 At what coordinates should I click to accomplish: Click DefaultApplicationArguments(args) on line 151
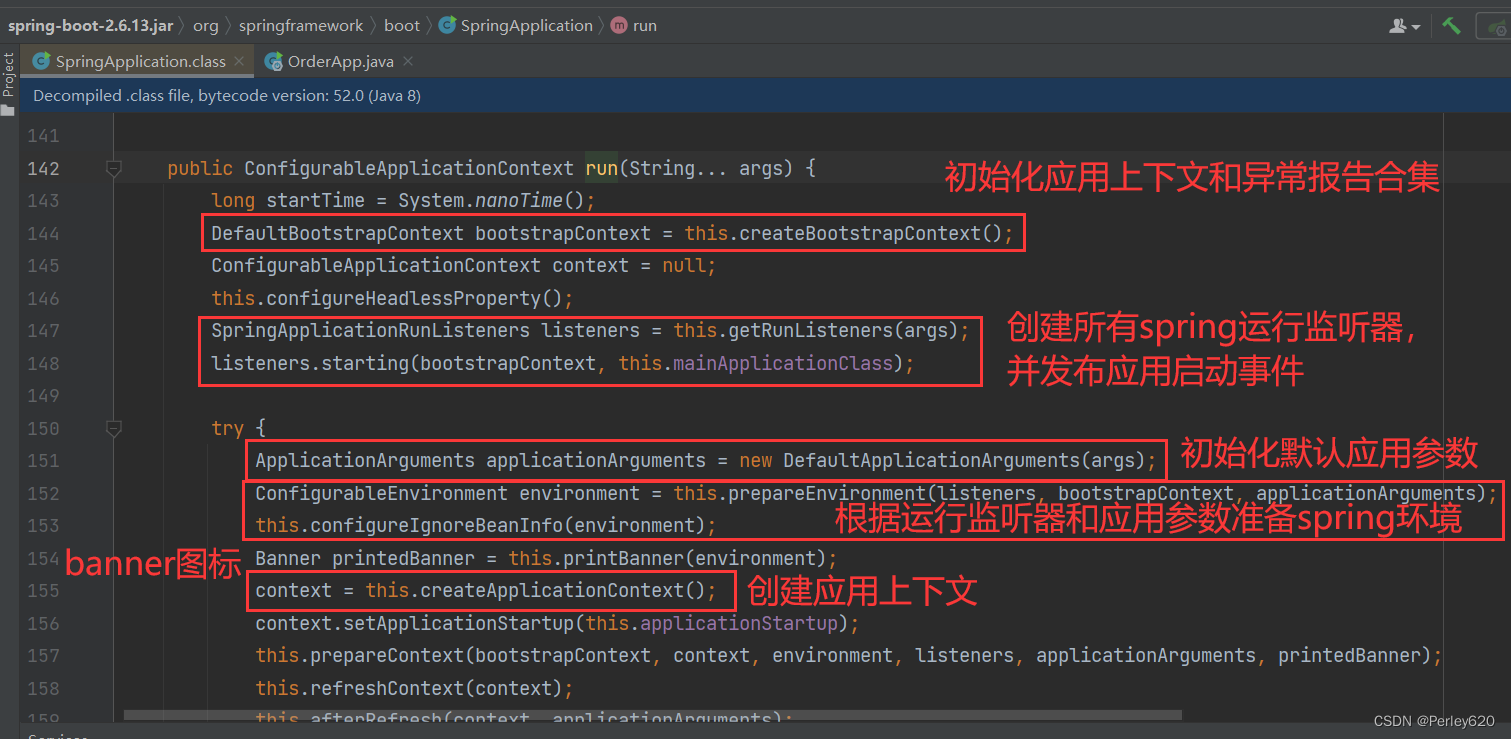click(963, 461)
